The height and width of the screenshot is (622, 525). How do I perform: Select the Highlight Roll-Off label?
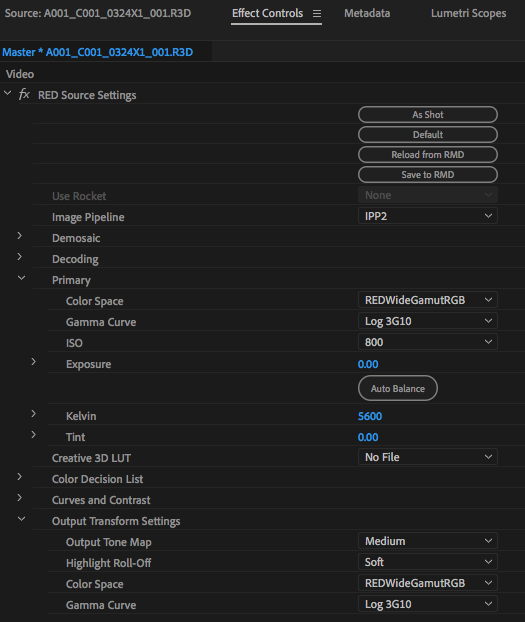click(x=108, y=563)
